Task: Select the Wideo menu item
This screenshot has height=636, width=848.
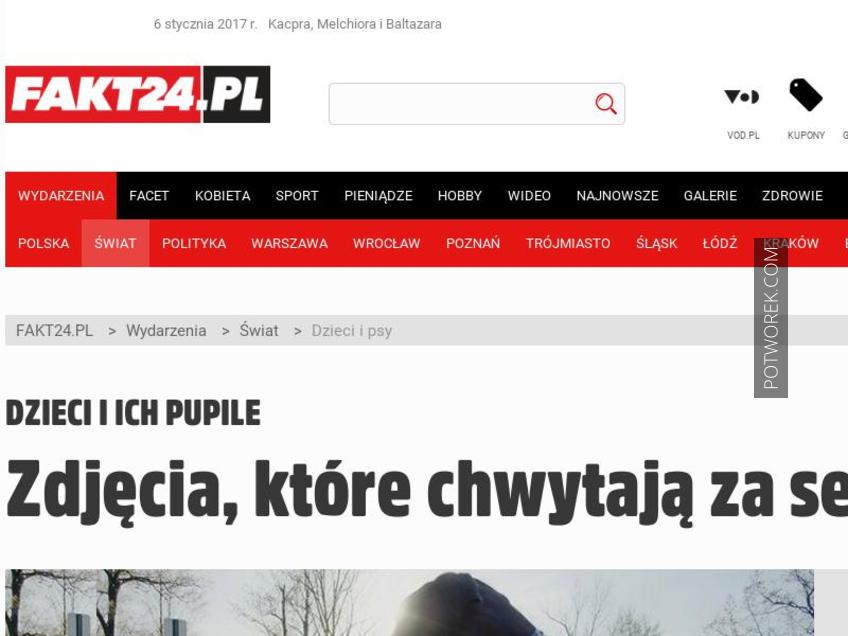Action: [x=529, y=196]
